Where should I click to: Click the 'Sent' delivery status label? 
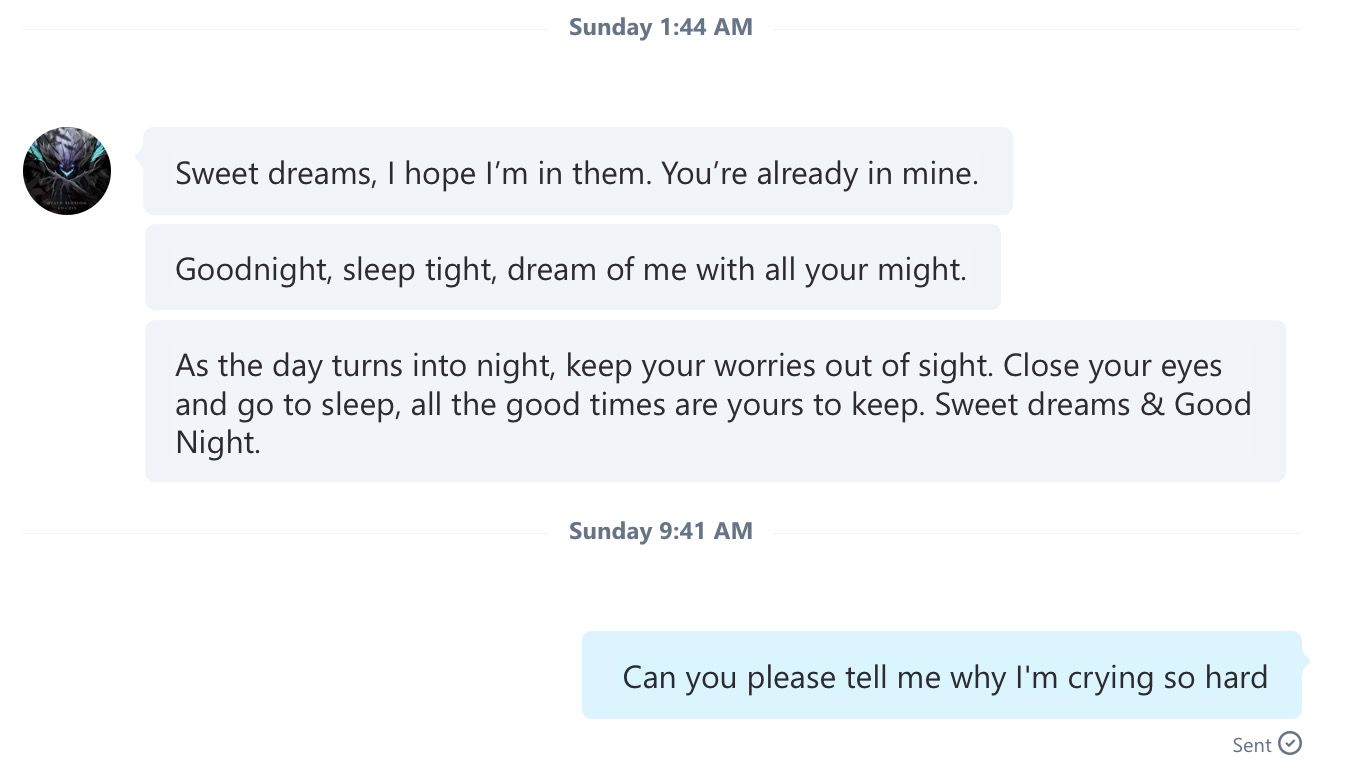pos(1252,745)
